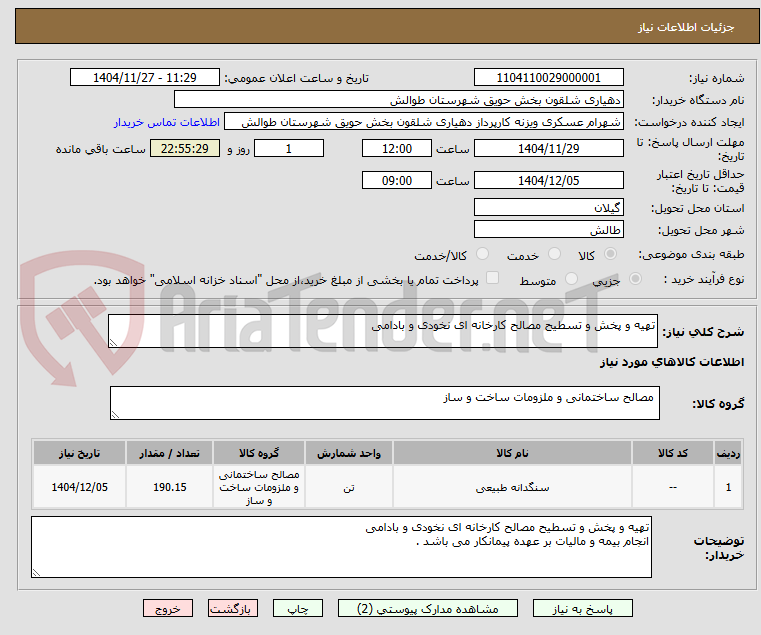
Task: Toggle the Islamic treasury payment checkbox
Action: pyautogui.click(x=493, y=278)
